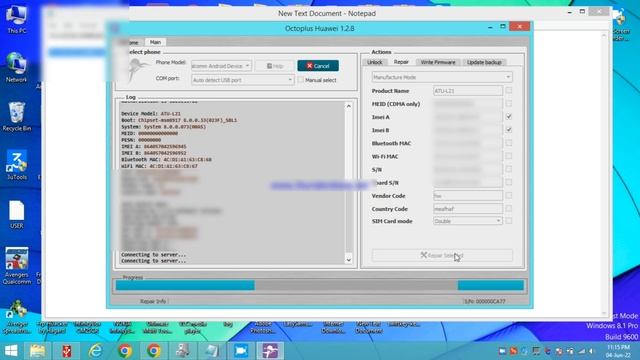
Task: Click the Notepad window title bar
Action: coord(327,13)
